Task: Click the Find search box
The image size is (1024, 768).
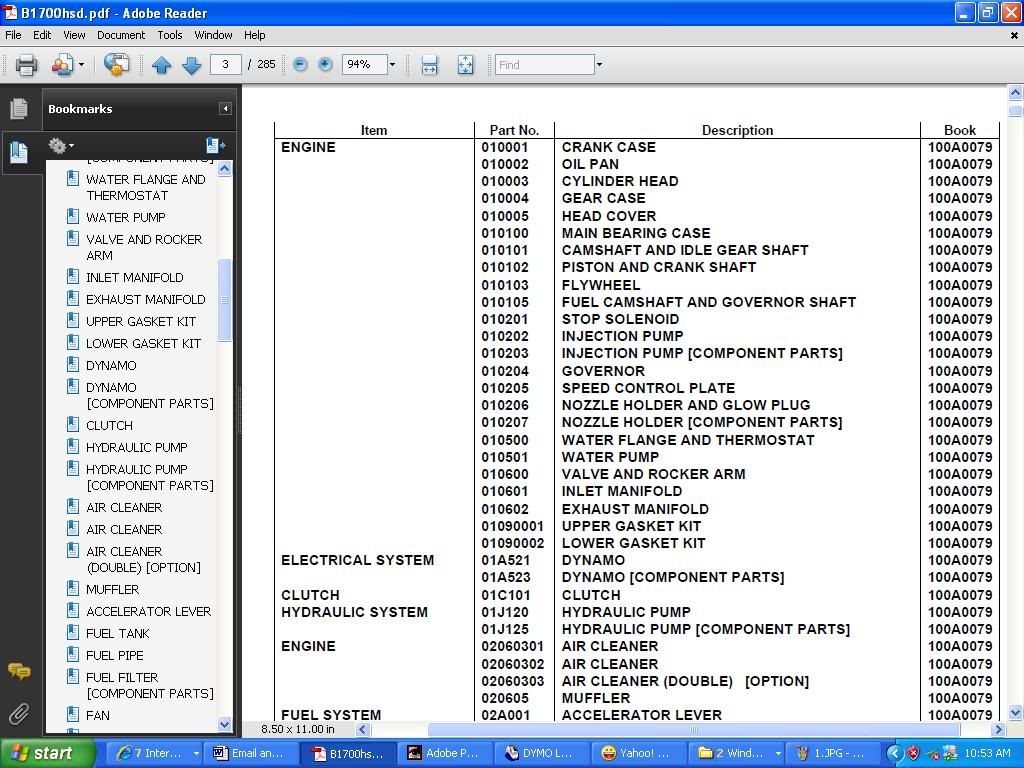Action: (545, 65)
